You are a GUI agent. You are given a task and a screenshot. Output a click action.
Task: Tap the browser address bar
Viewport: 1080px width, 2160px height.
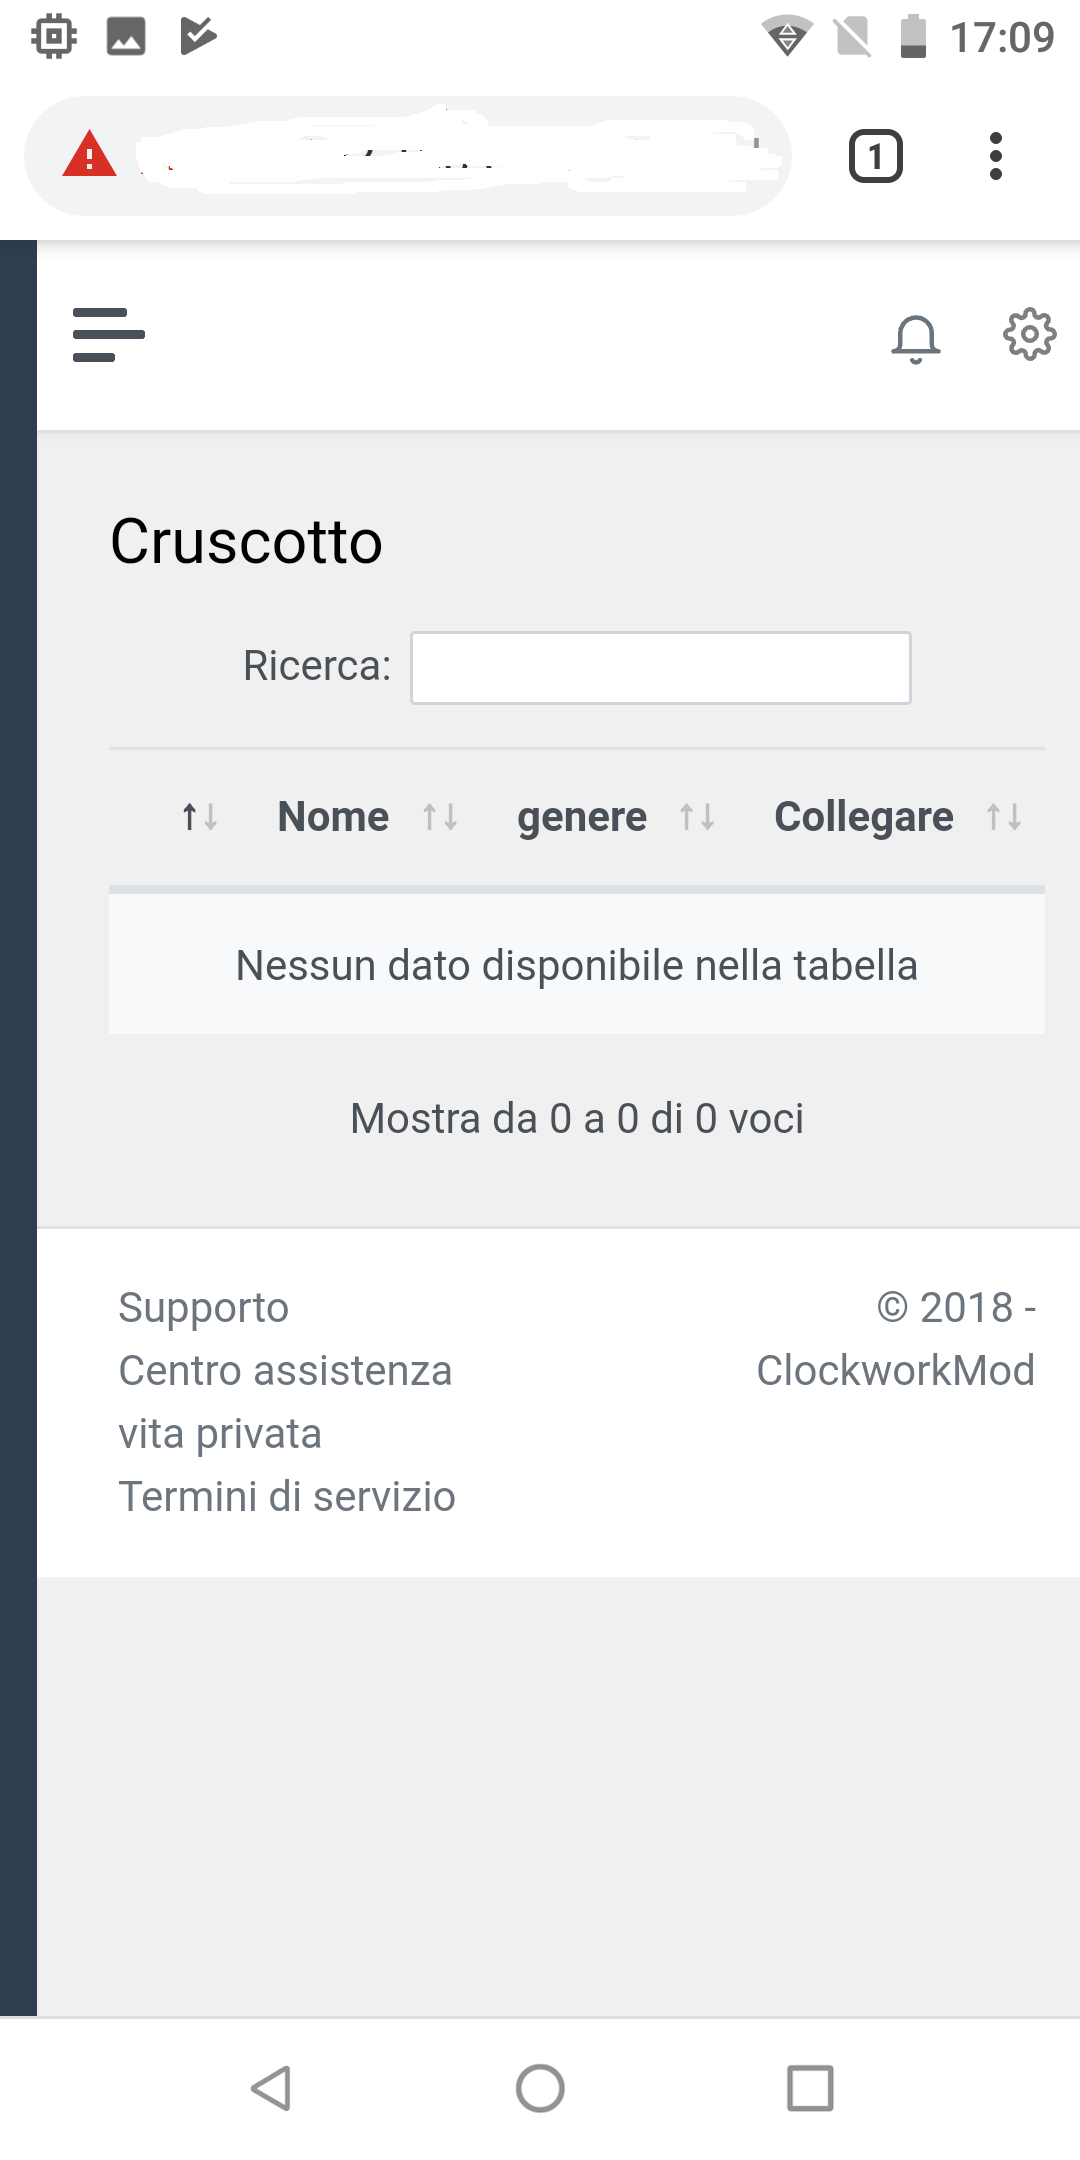click(x=450, y=157)
